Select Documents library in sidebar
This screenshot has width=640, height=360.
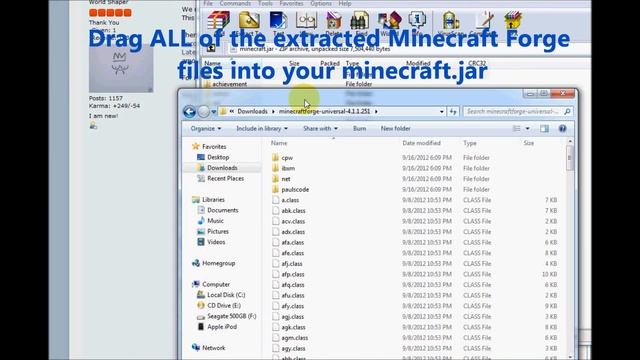click(222, 210)
